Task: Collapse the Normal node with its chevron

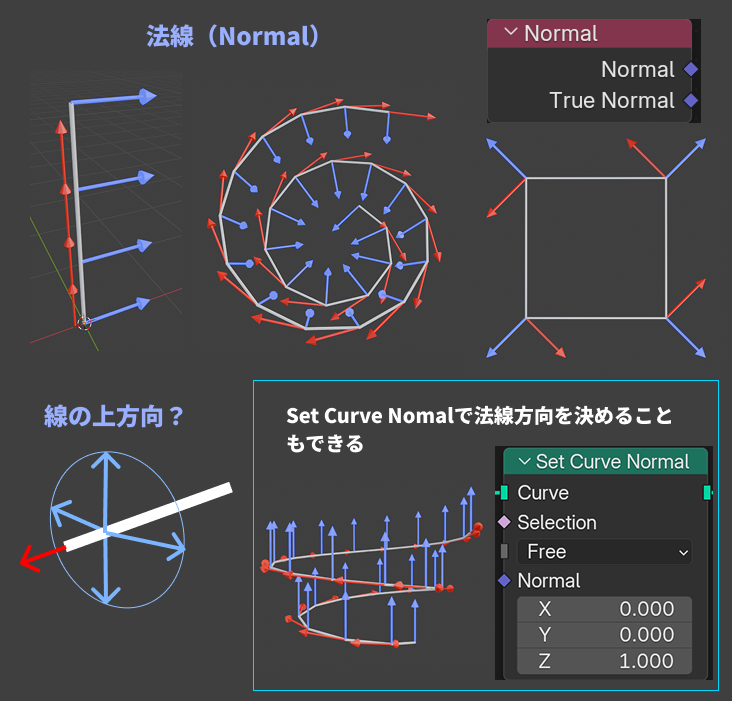Action: [511, 33]
